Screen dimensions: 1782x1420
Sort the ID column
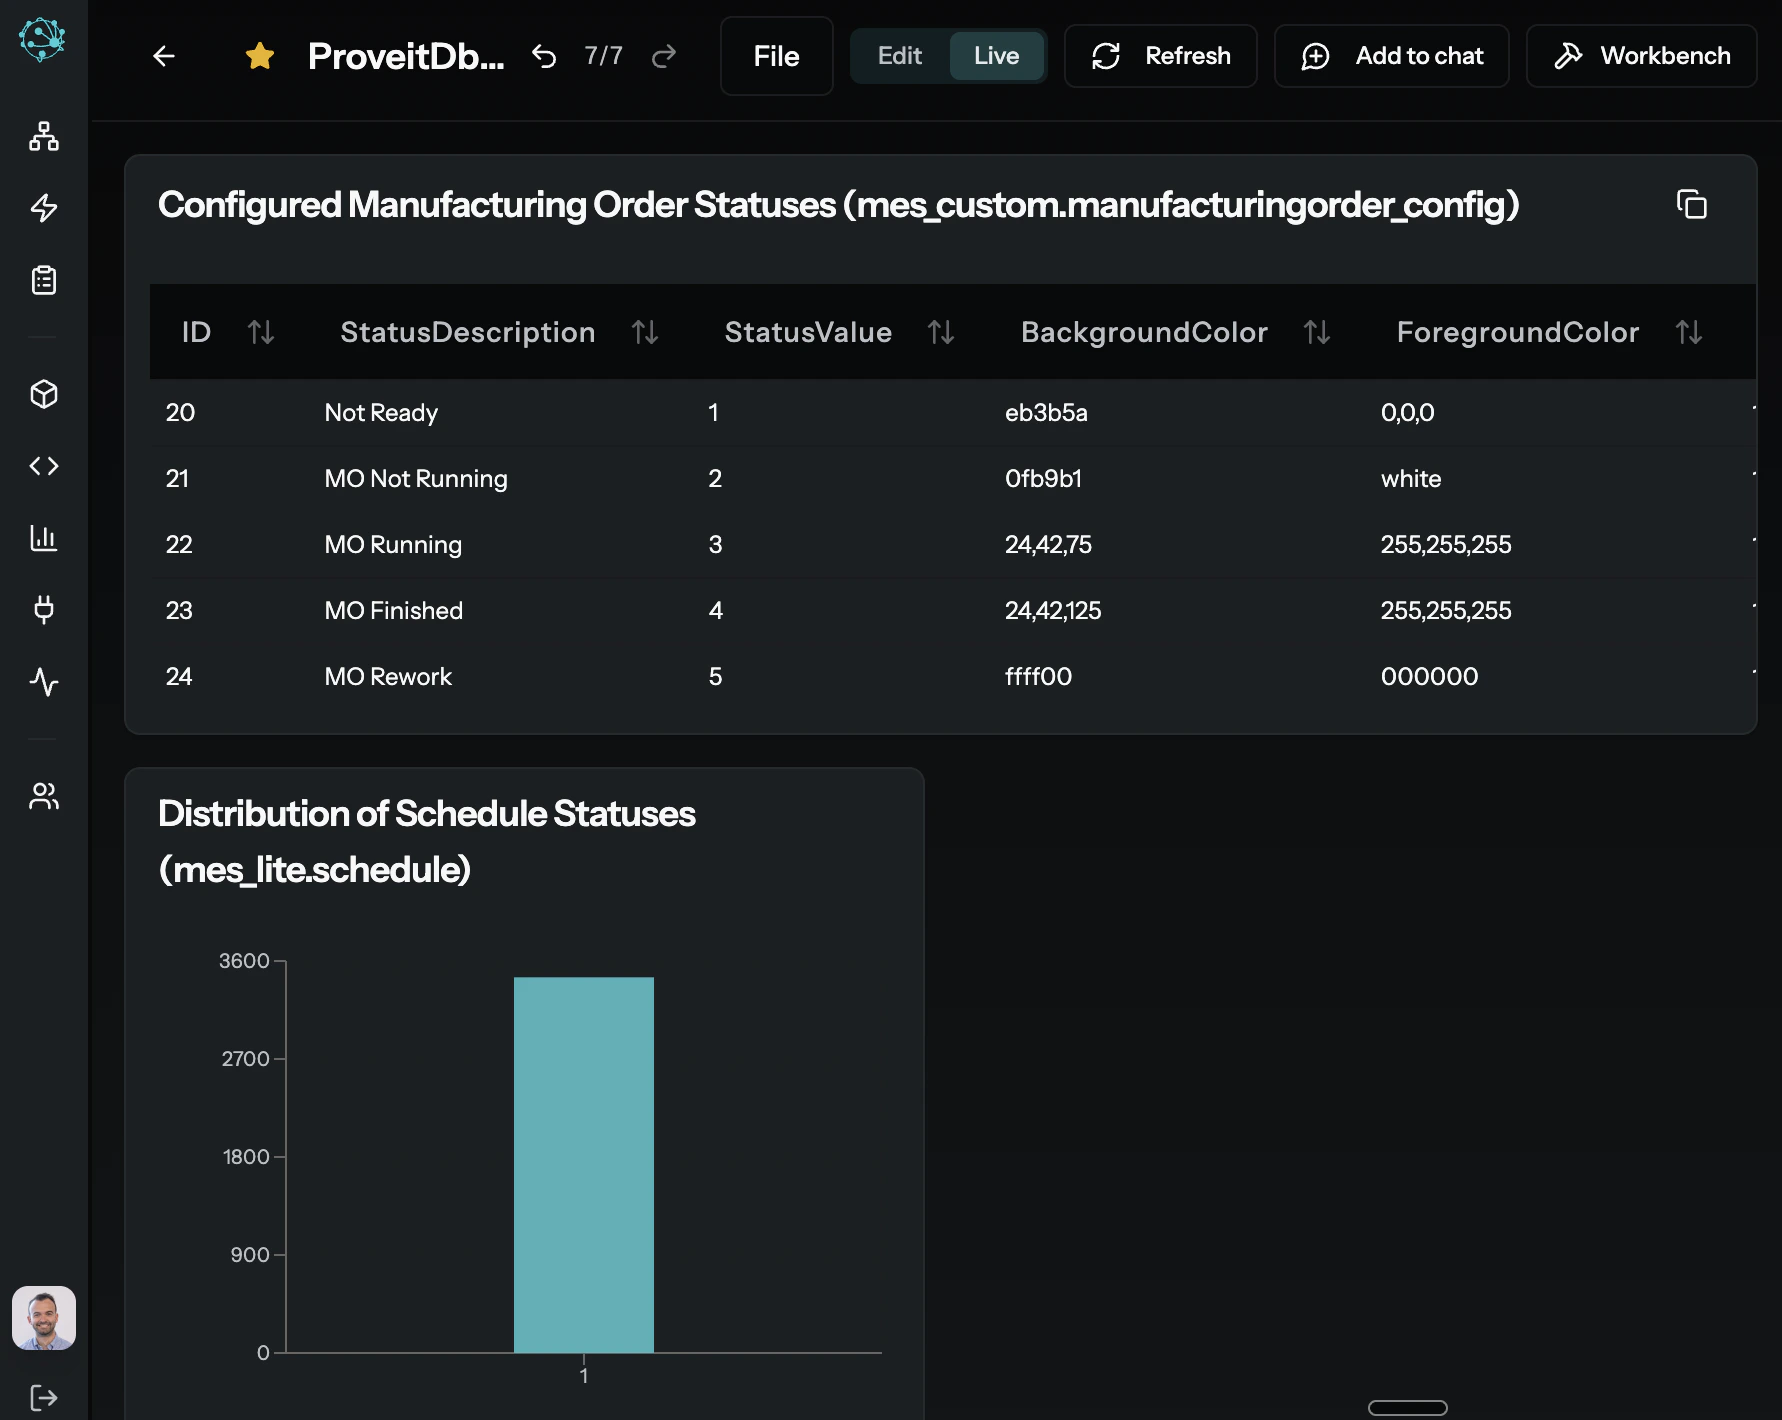tap(261, 332)
